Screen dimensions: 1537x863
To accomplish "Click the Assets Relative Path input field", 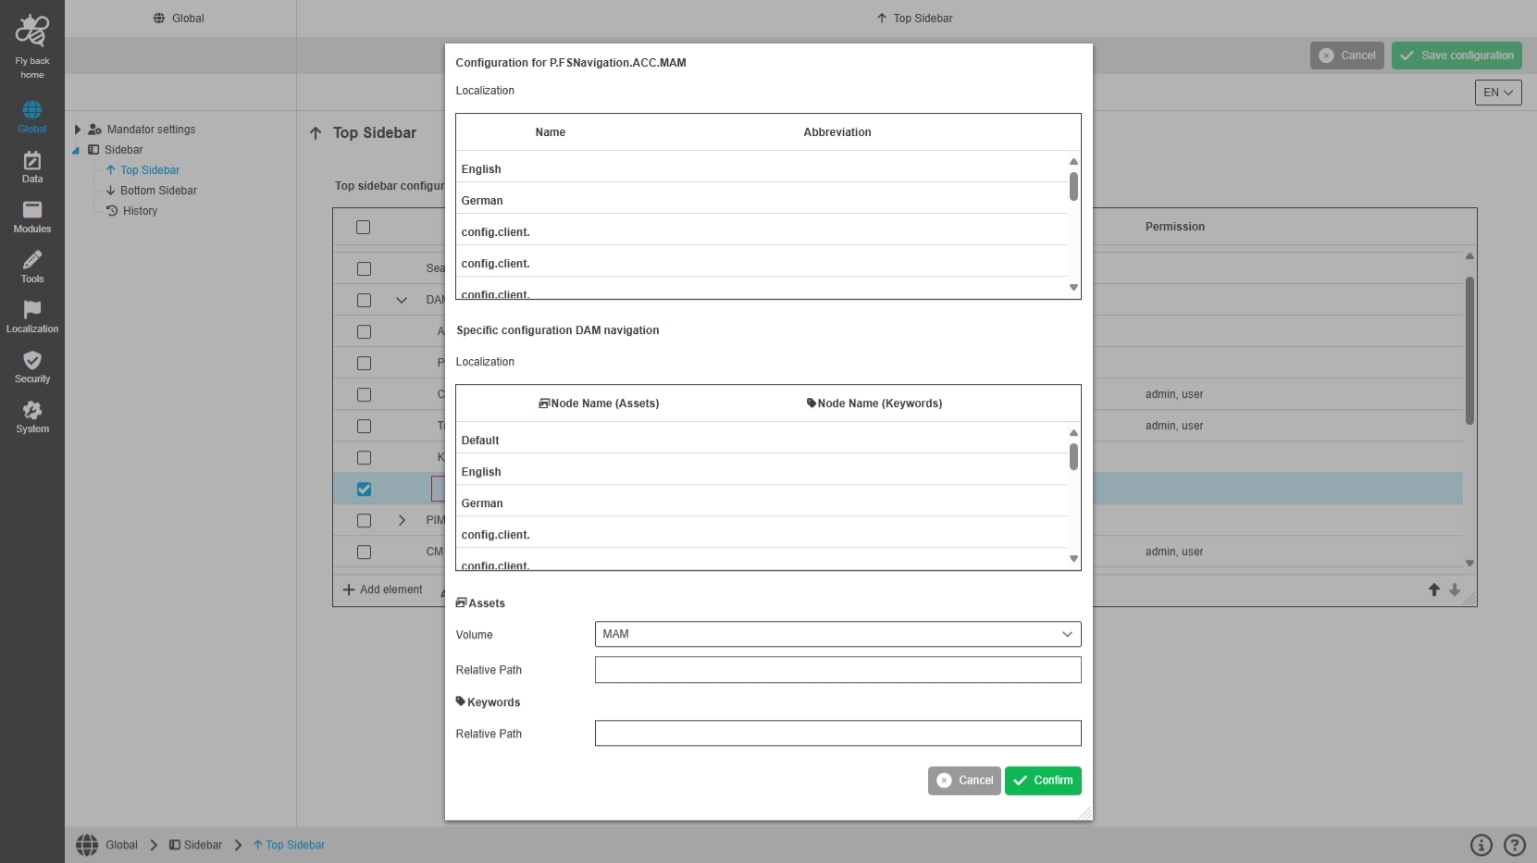I will (837, 670).
